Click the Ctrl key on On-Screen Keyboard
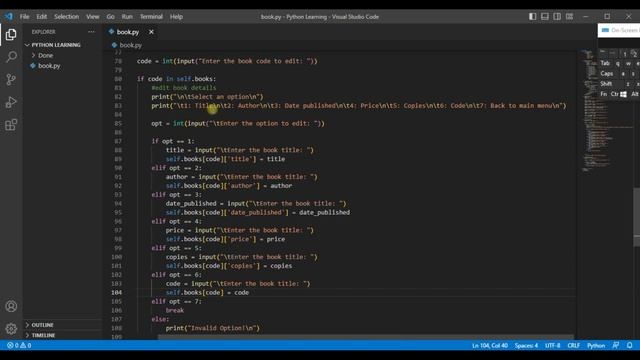Viewport: 640px width, 360px height. coord(614,94)
